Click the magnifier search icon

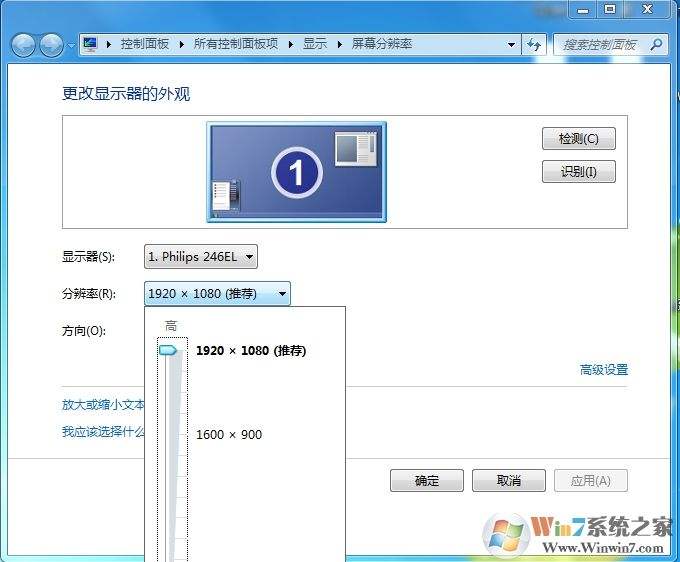[x=657, y=44]
